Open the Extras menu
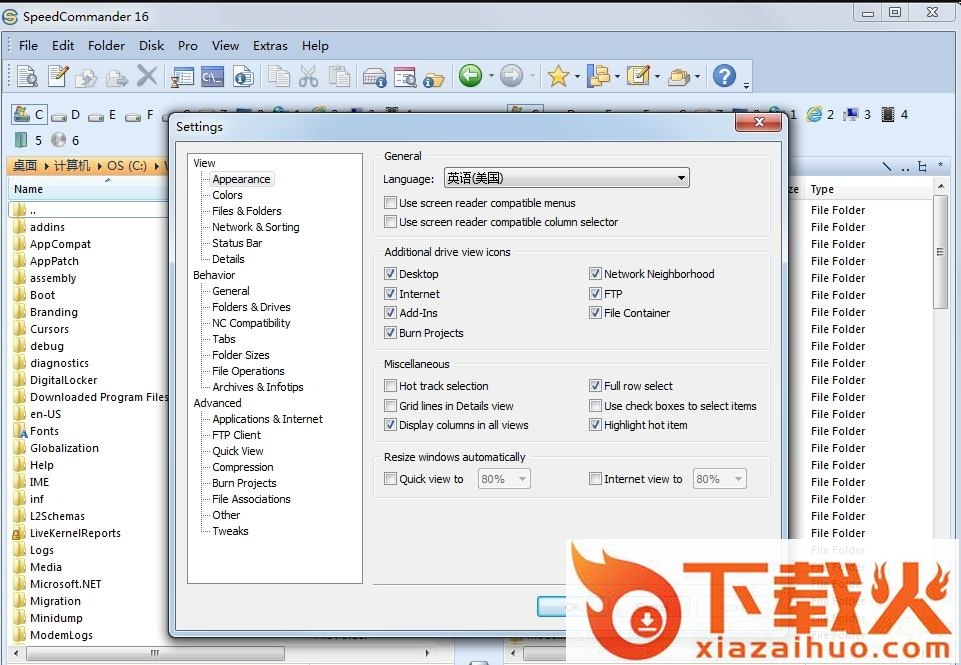961x665 pixels. click(270, 45)
